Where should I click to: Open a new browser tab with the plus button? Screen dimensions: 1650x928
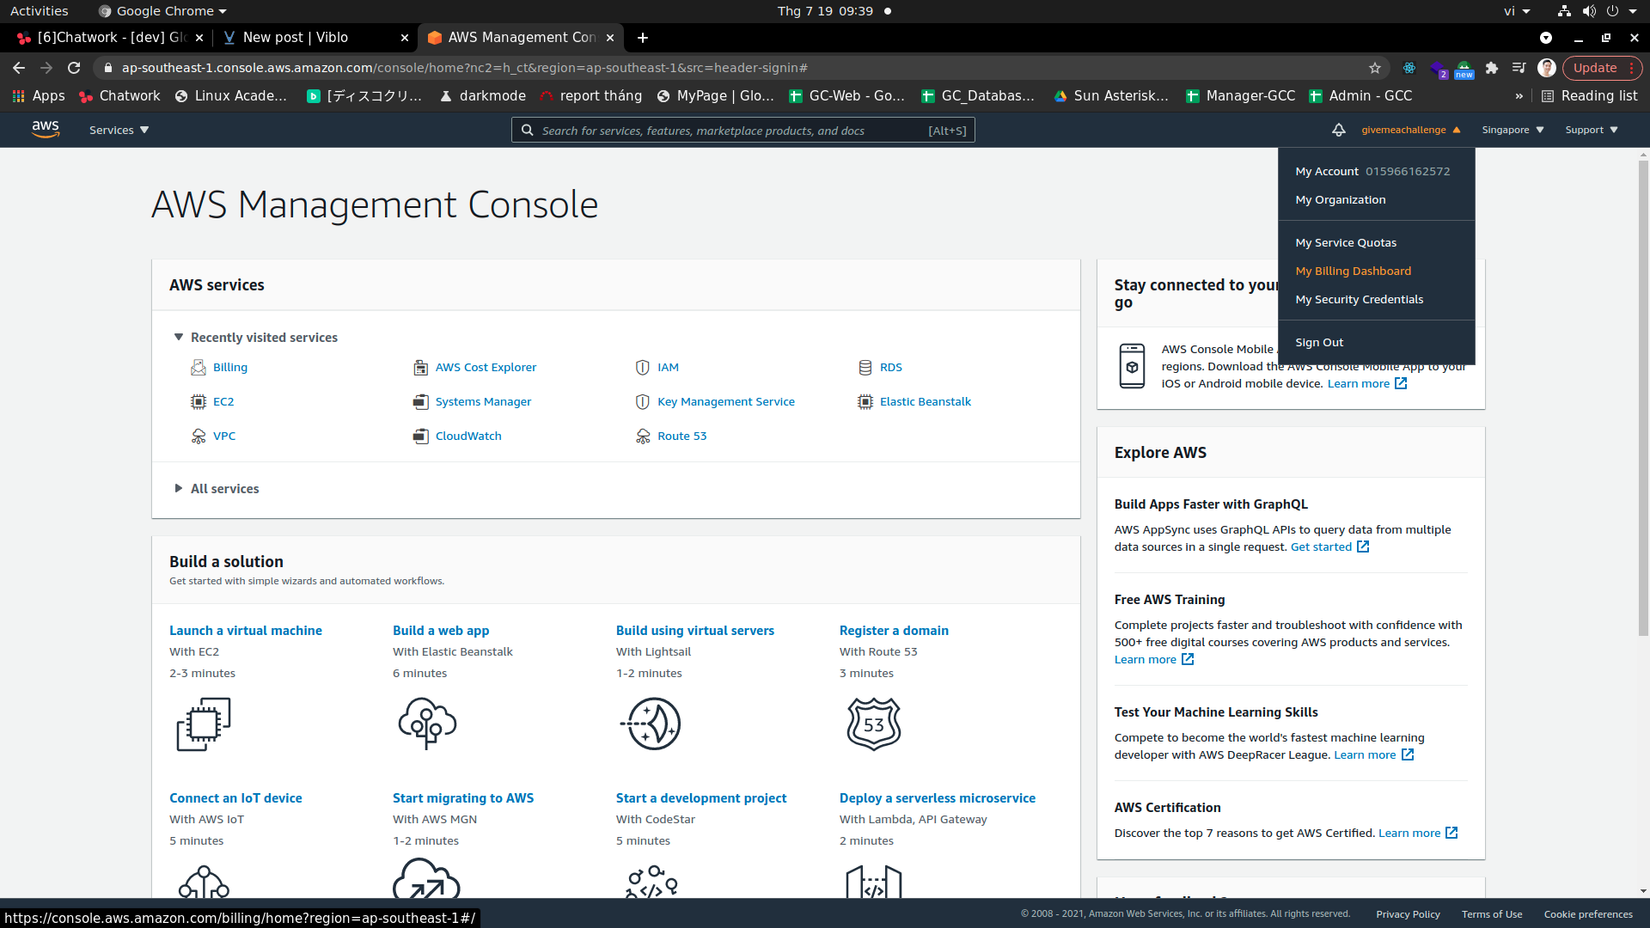coord(643,38)
